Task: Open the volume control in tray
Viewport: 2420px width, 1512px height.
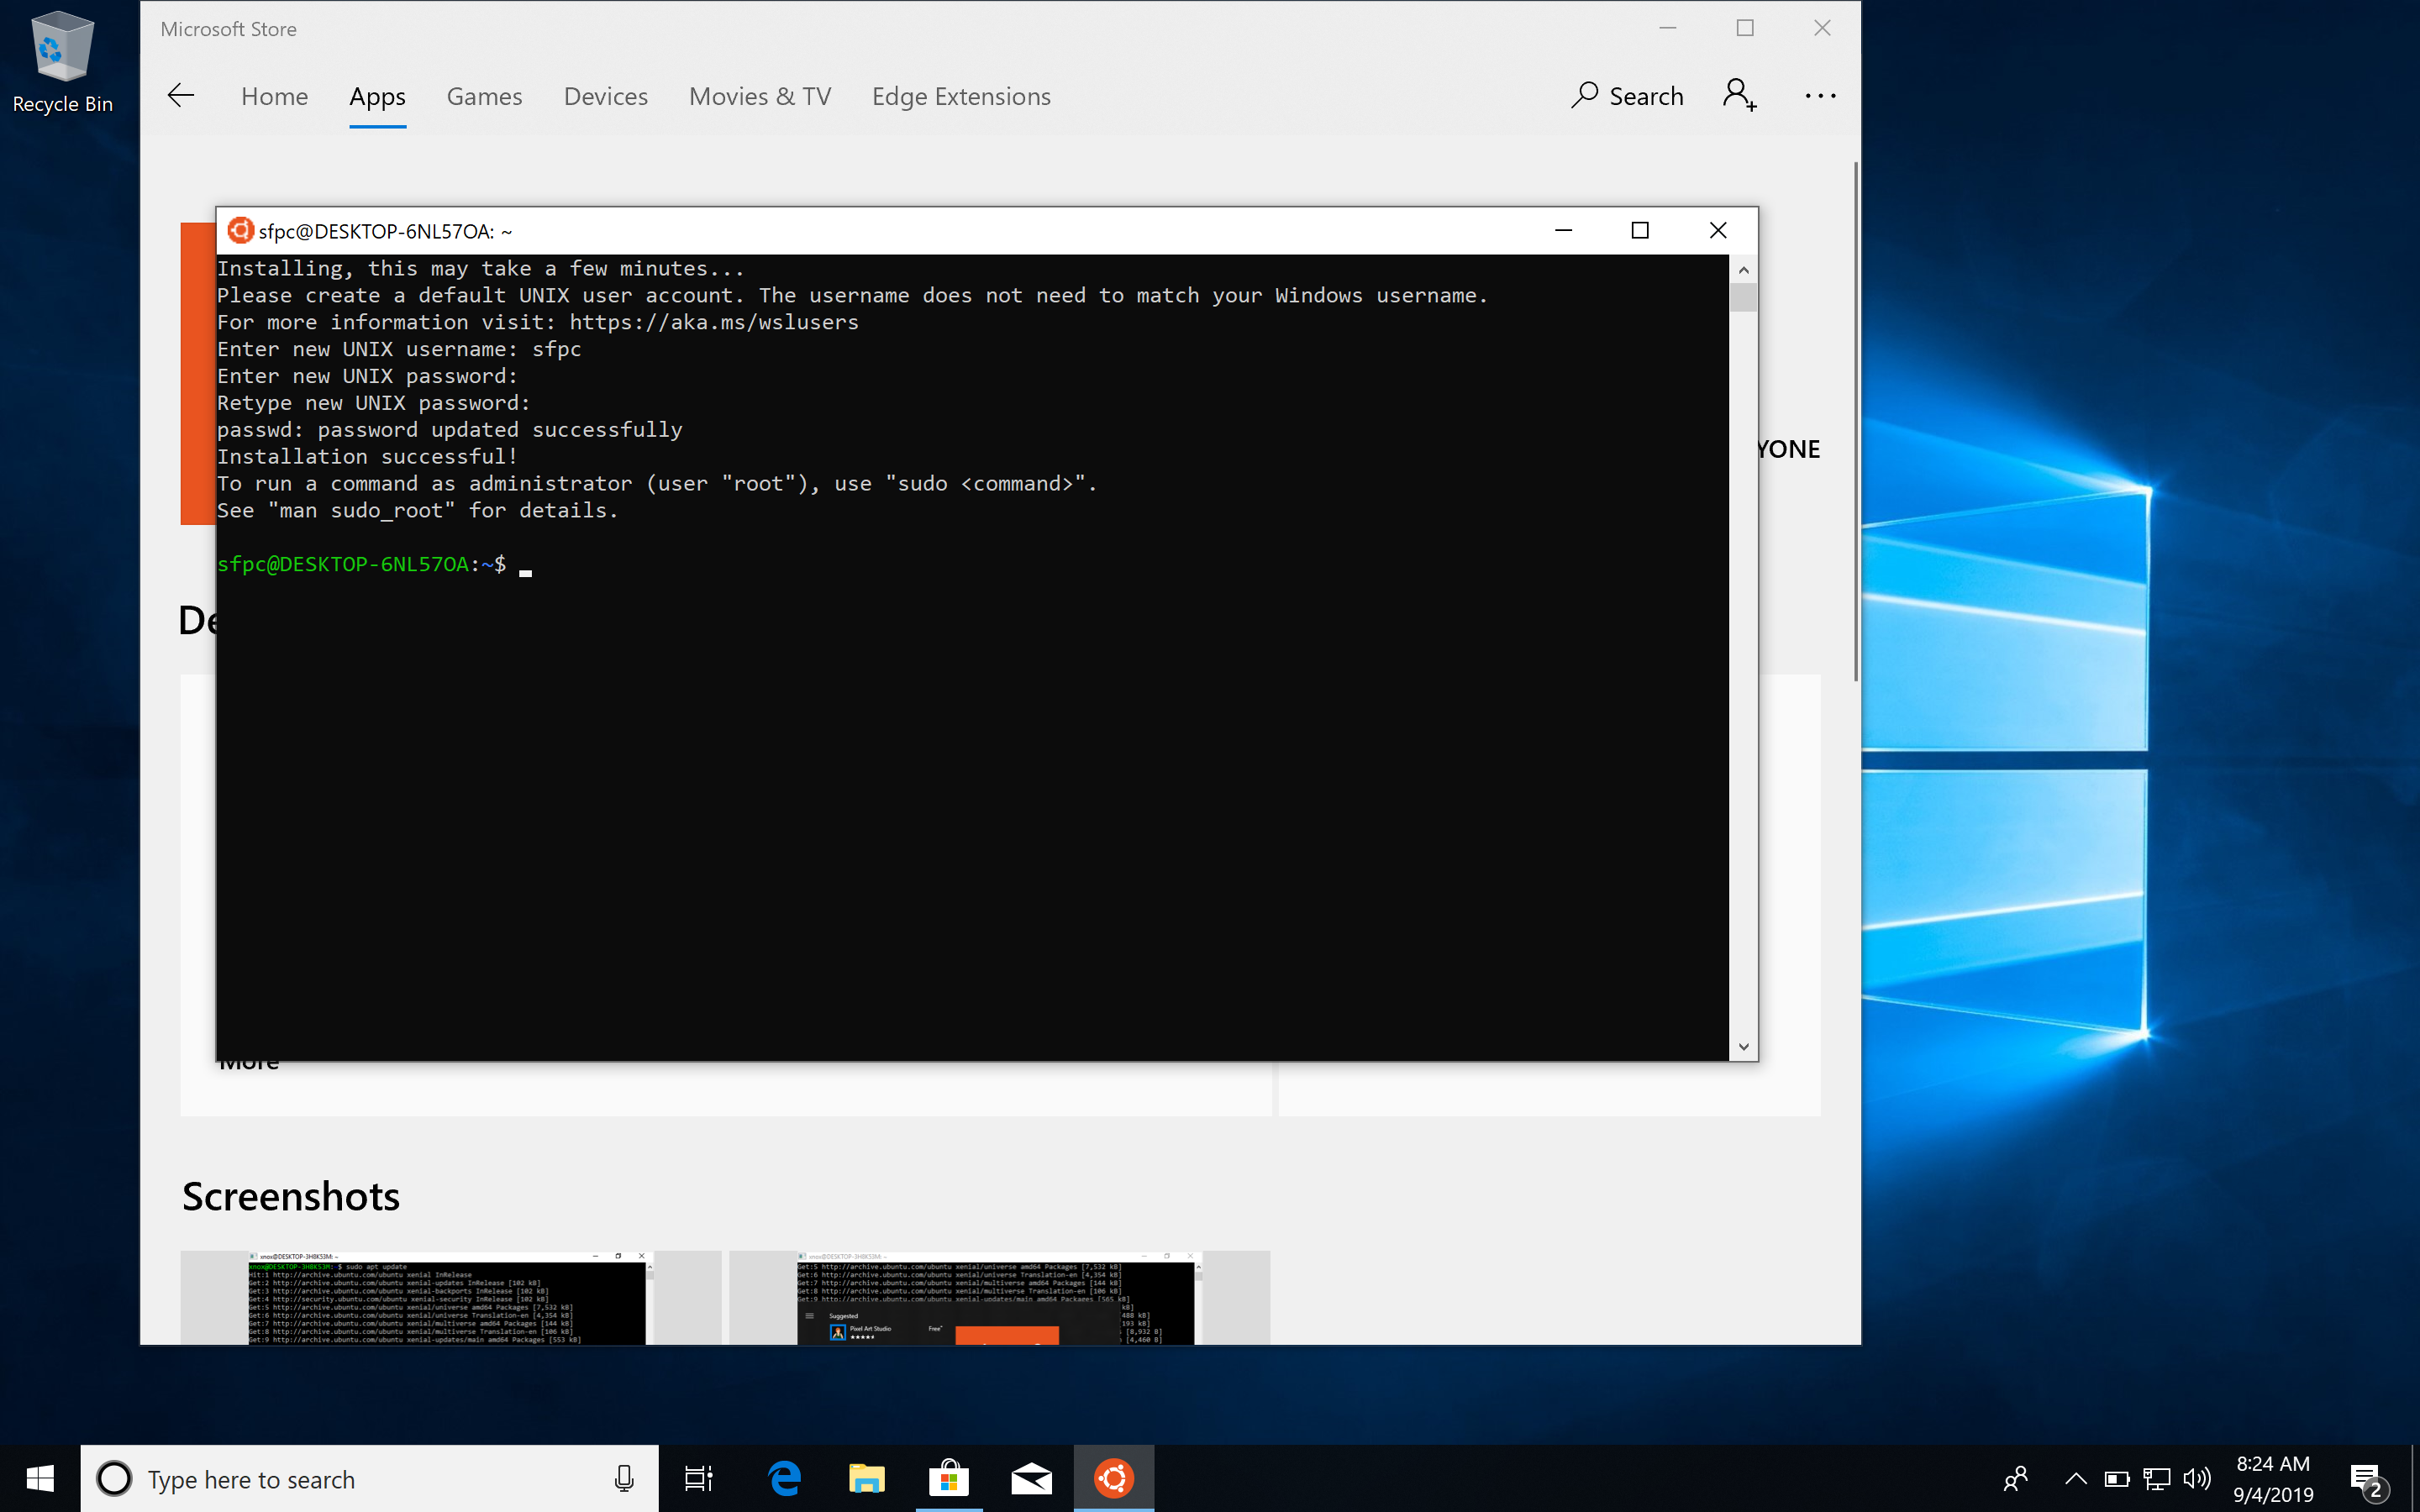Action: (x=2197, y=1478)
